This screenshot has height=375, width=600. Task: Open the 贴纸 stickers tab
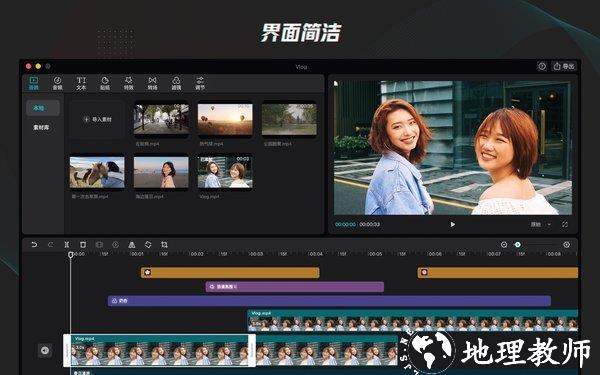tap(105, 83)
